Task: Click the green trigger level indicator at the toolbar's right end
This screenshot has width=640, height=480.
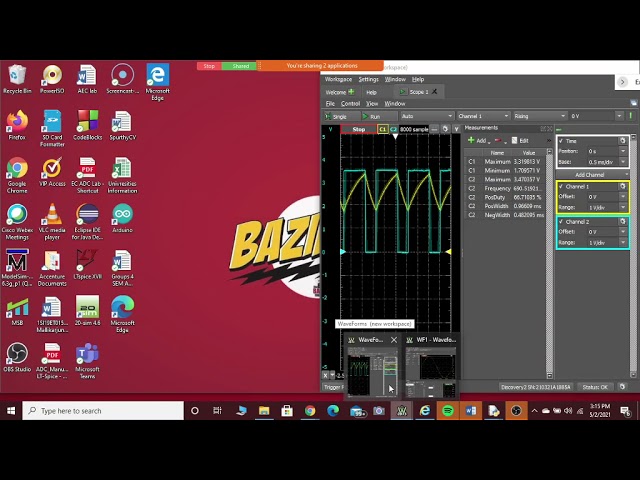Action: 631,116
